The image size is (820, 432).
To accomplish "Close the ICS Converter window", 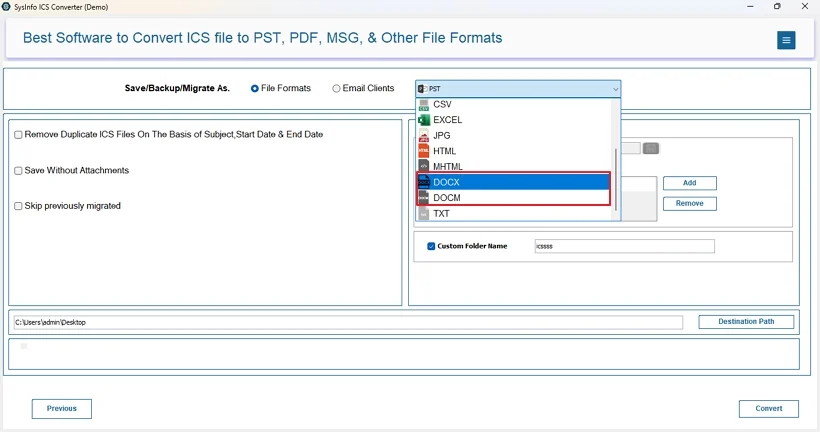I will pos(805,7).
